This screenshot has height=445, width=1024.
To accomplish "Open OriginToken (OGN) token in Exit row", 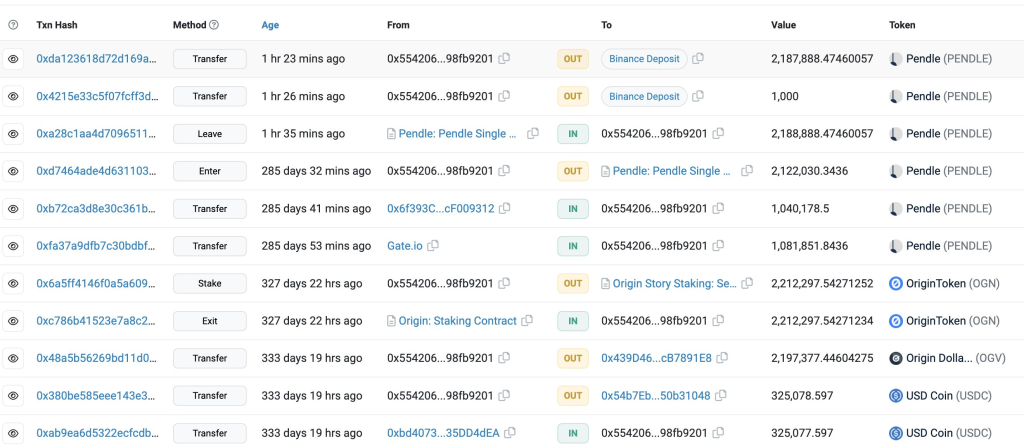I will [x=953, y=321].
